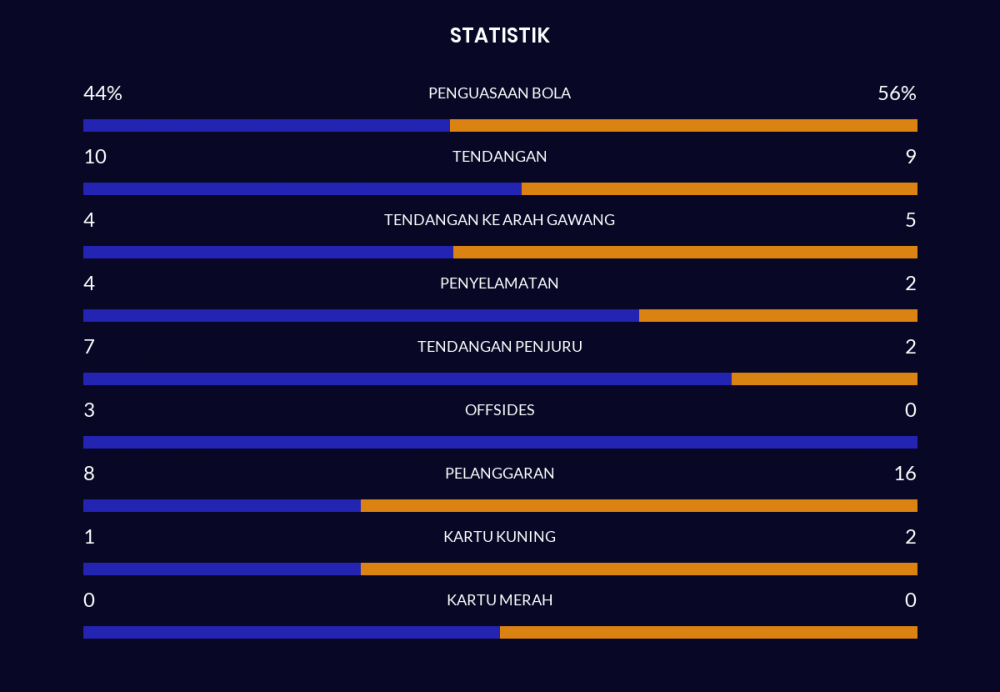Image resolution: width=1000 pixels, height=692 pixels.
Task: Select the Penguasaan Bola label
Action: [x=499, y=93]
